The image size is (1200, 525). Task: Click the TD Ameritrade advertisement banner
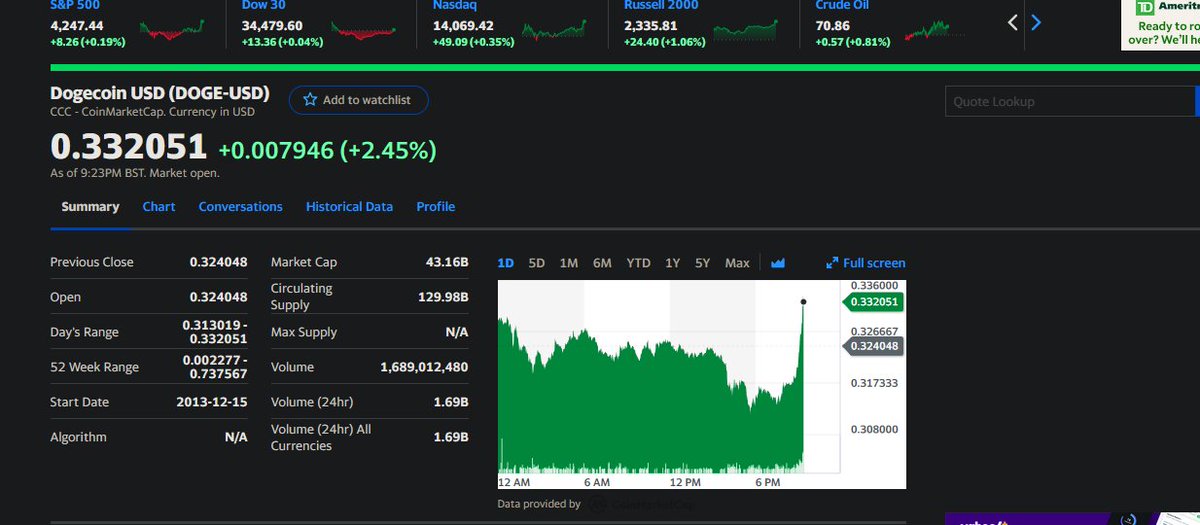tap(1160, 25)
